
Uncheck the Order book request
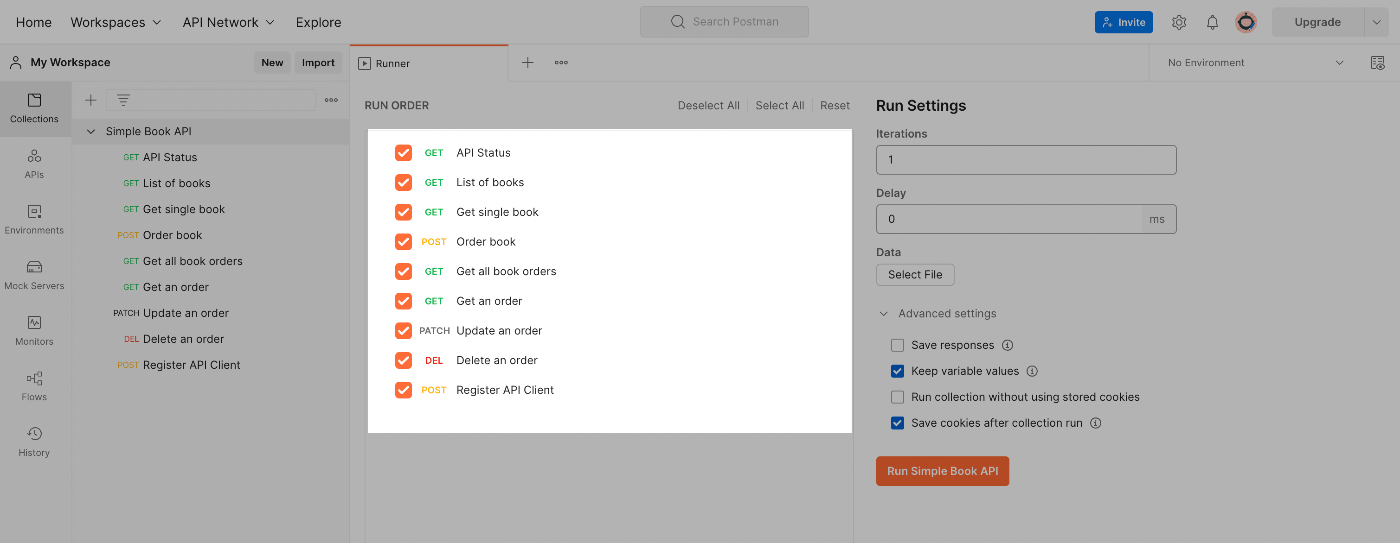pyautogui.click(x=403, y=241)
